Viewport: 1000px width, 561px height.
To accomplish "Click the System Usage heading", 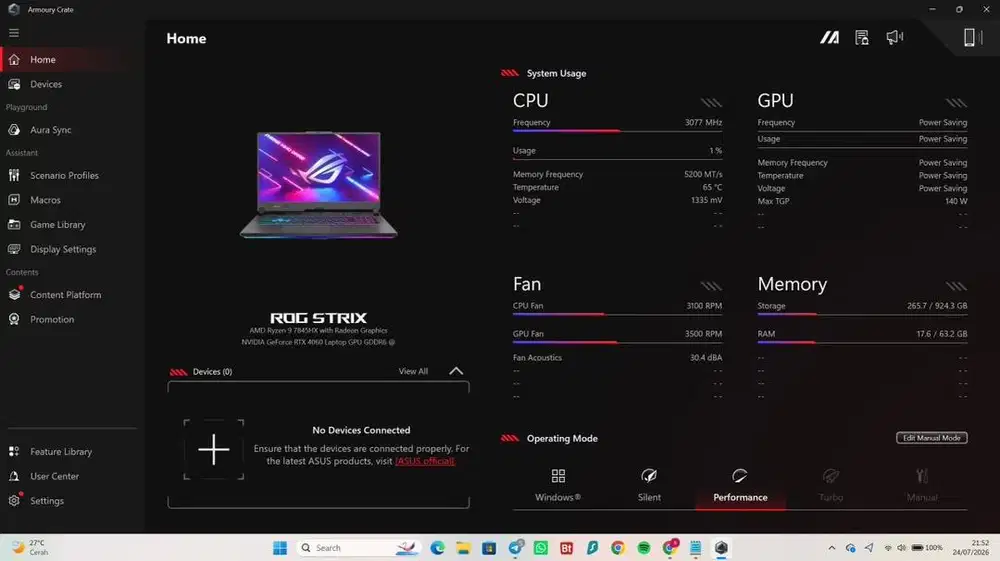I will pyautogui.click(x=556, y=73).
